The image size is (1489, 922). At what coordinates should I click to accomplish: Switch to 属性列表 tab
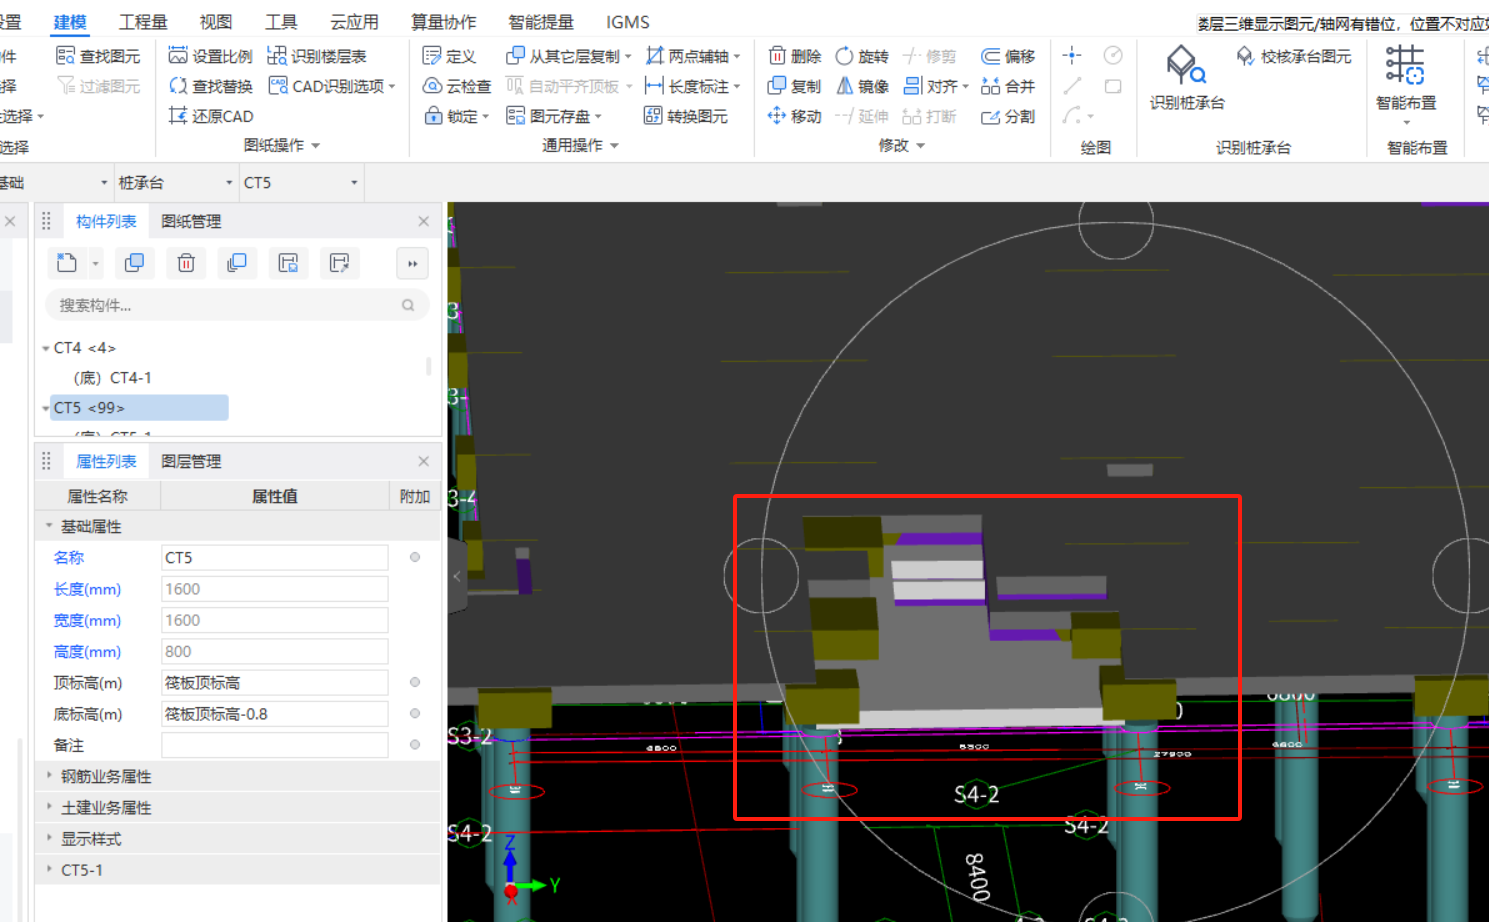106,461
